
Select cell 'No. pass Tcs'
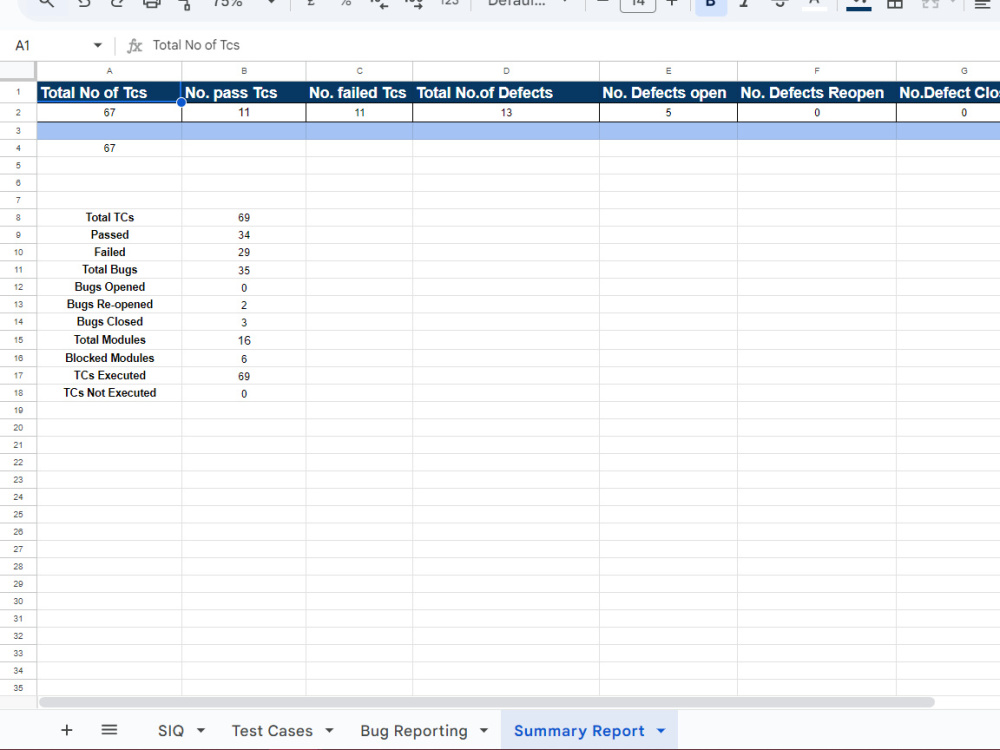pos(244,92)
